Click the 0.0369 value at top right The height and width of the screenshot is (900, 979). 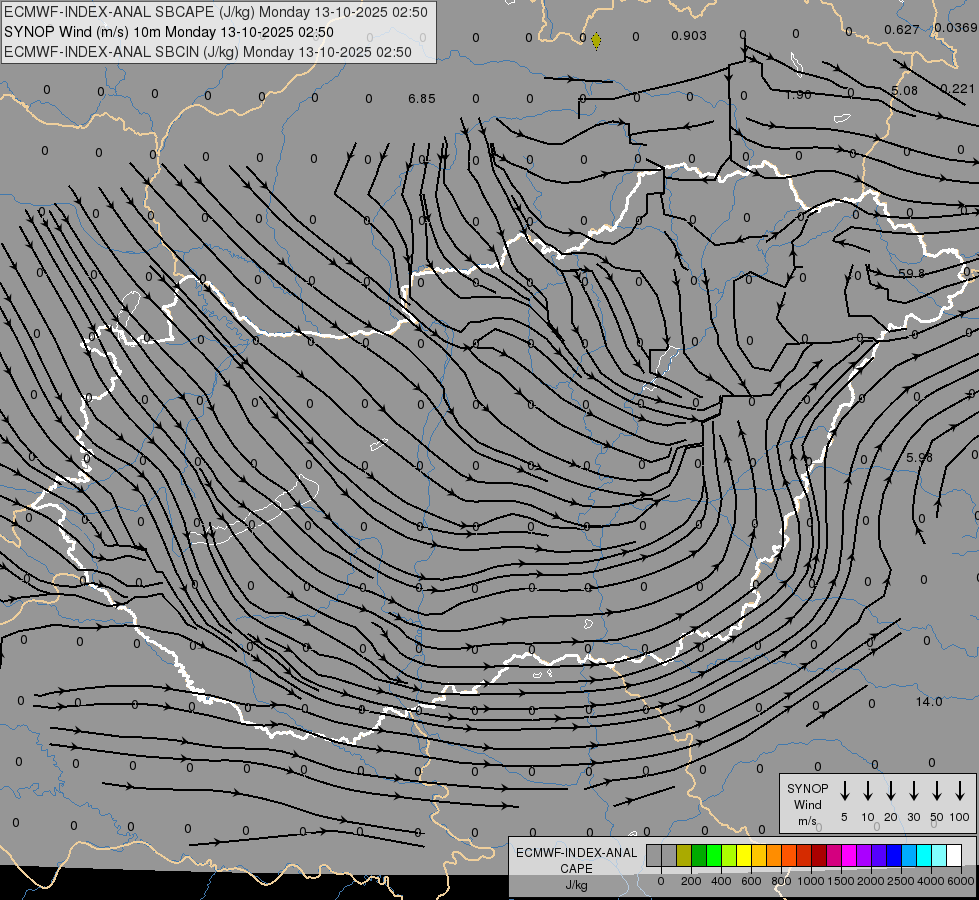pos(956,27)
